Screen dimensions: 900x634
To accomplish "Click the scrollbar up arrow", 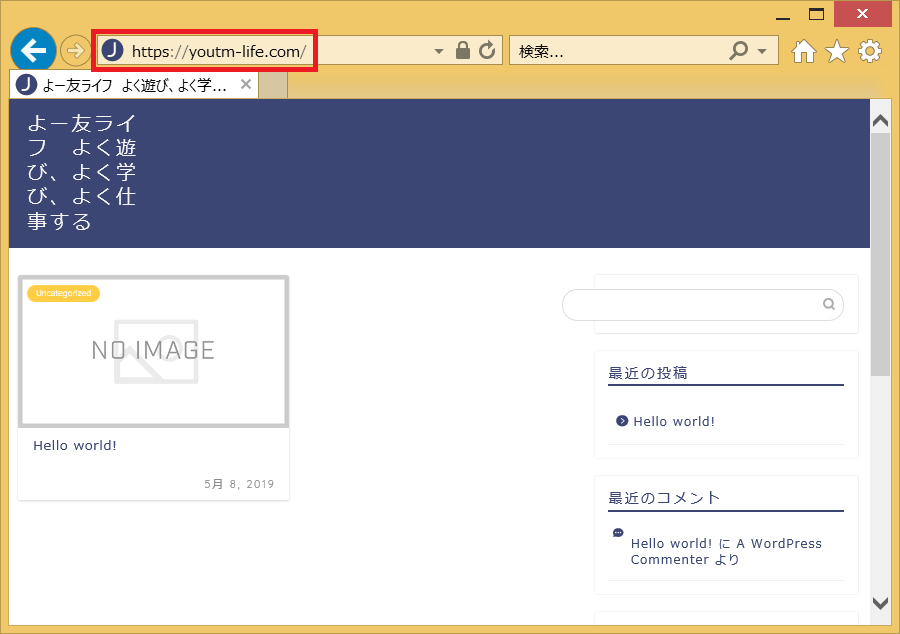I will coord(880,120).
